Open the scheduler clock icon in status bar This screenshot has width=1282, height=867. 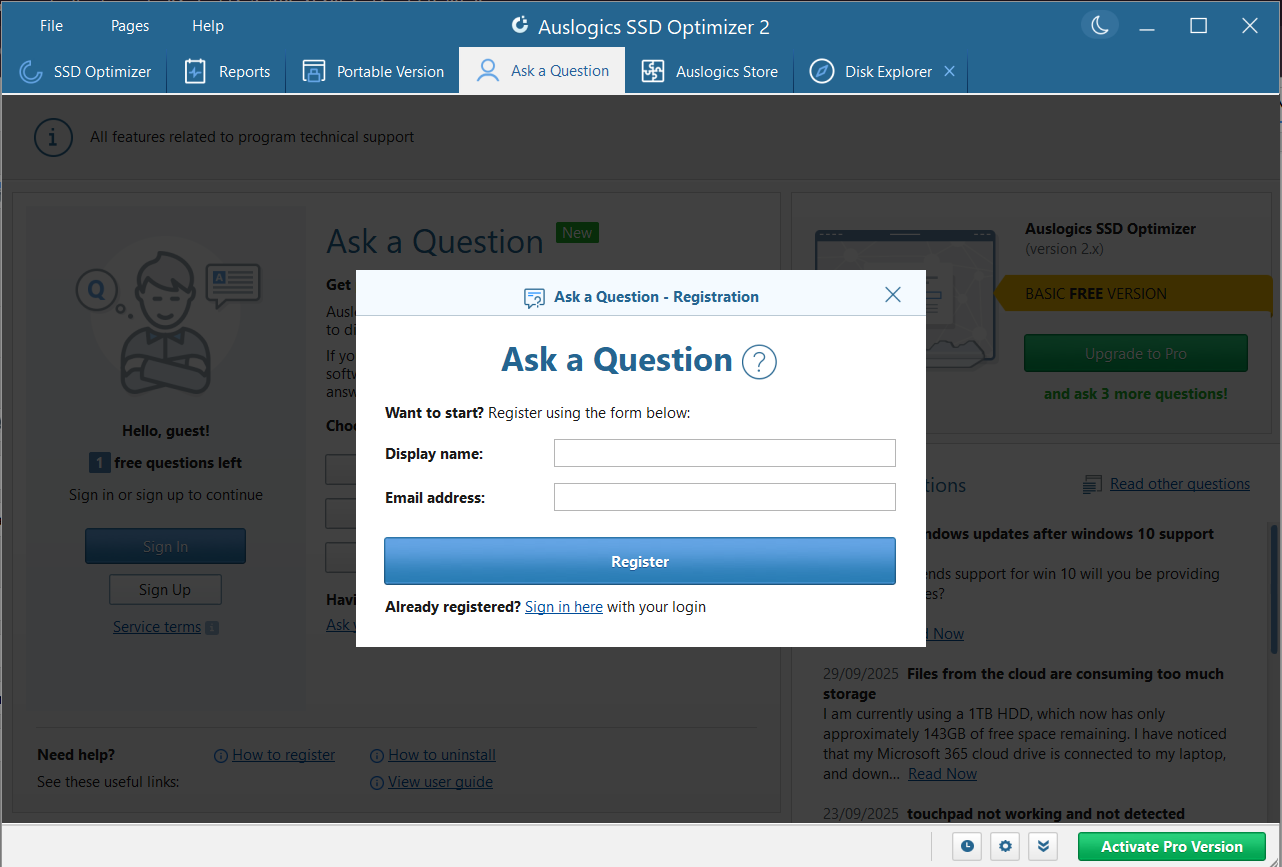point(967,846)
